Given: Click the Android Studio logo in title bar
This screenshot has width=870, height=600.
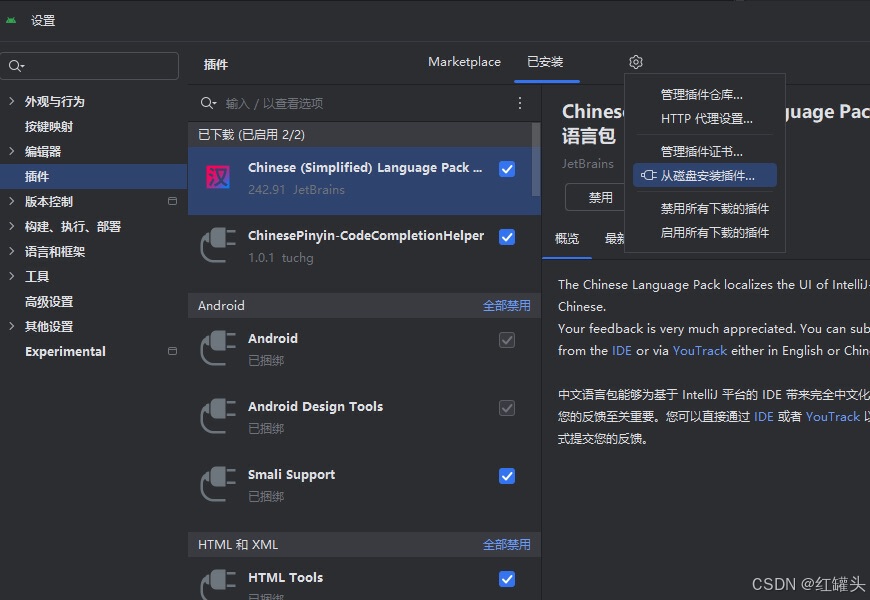Looking at the screenshot, I should [11, 21].
